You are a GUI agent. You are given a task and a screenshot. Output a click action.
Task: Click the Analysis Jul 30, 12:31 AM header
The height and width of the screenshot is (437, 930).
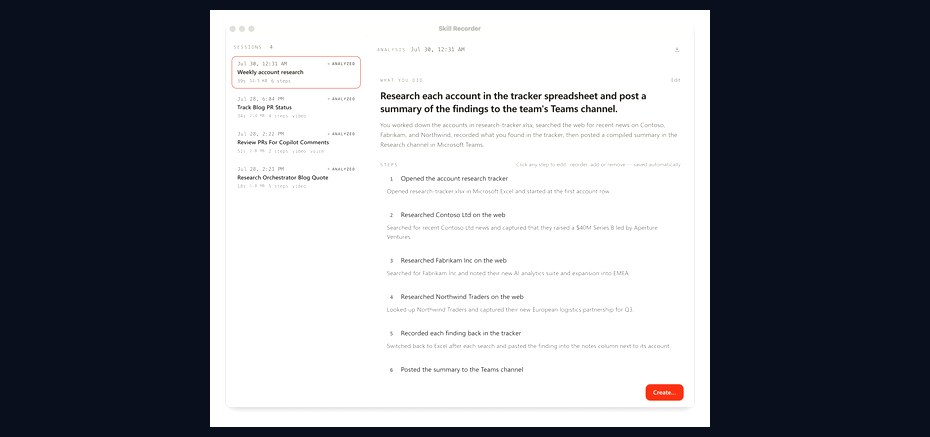[421, 50]
